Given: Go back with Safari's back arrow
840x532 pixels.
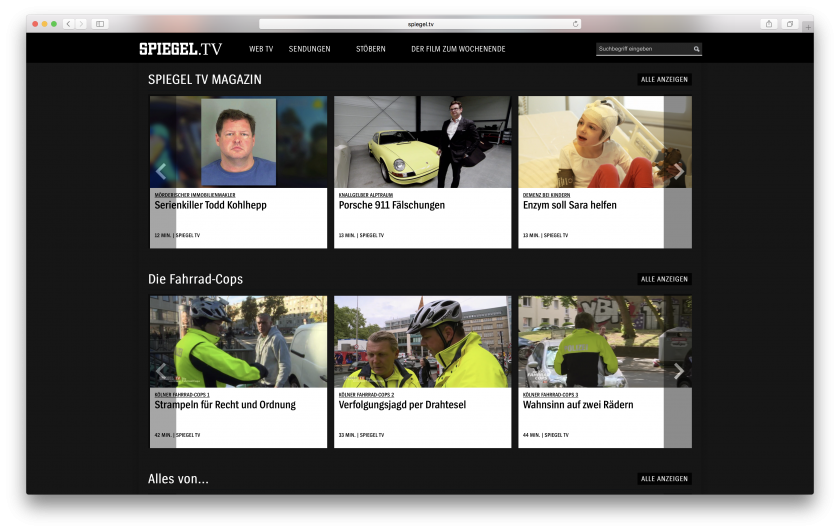Looking at the screenshot, I should (69, 24).
